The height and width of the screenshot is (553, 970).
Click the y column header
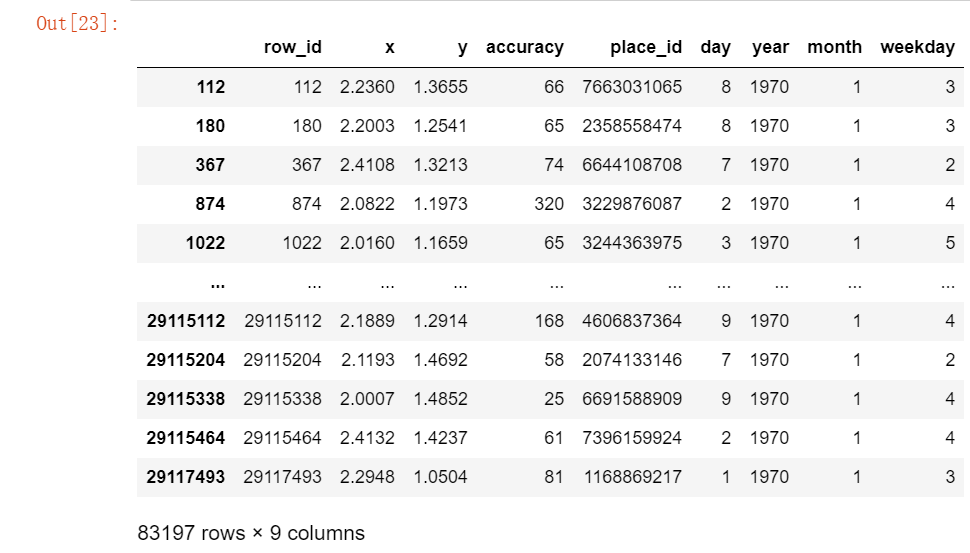tap(462, 49)
